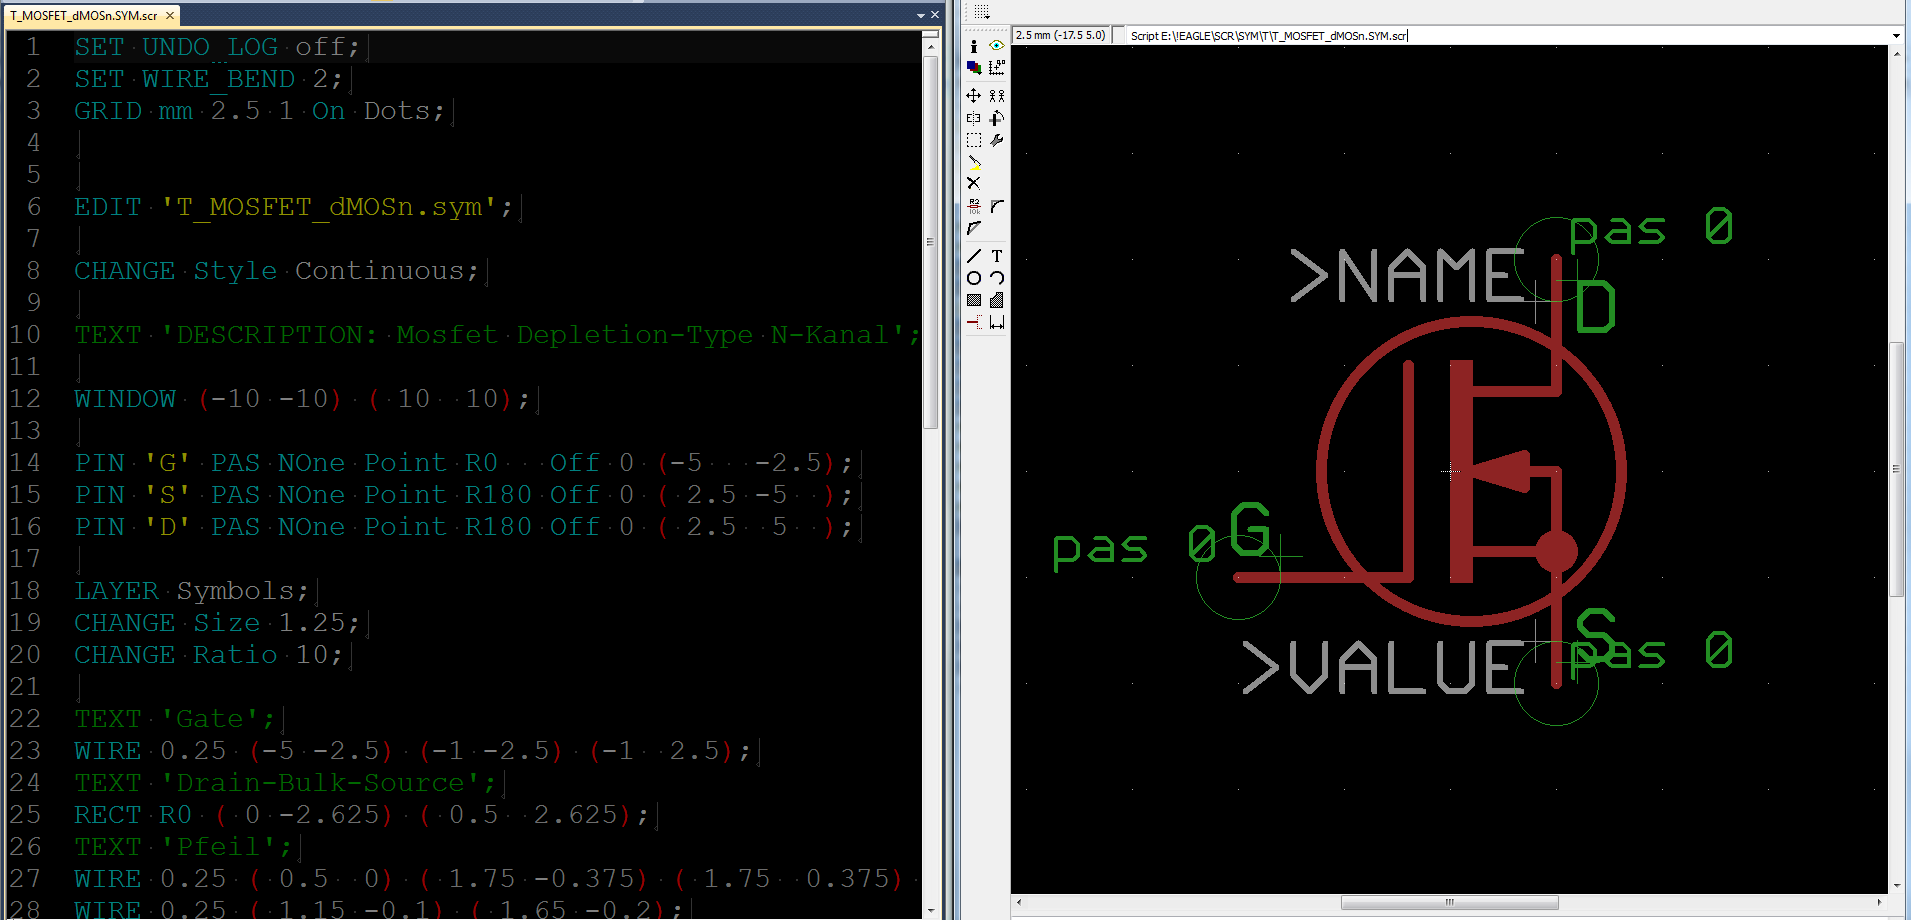Image resolution: width=1911 pixels, height=920 pixels.
Task: Click the 'G' pin name on line 14
Action: (167, 463)
